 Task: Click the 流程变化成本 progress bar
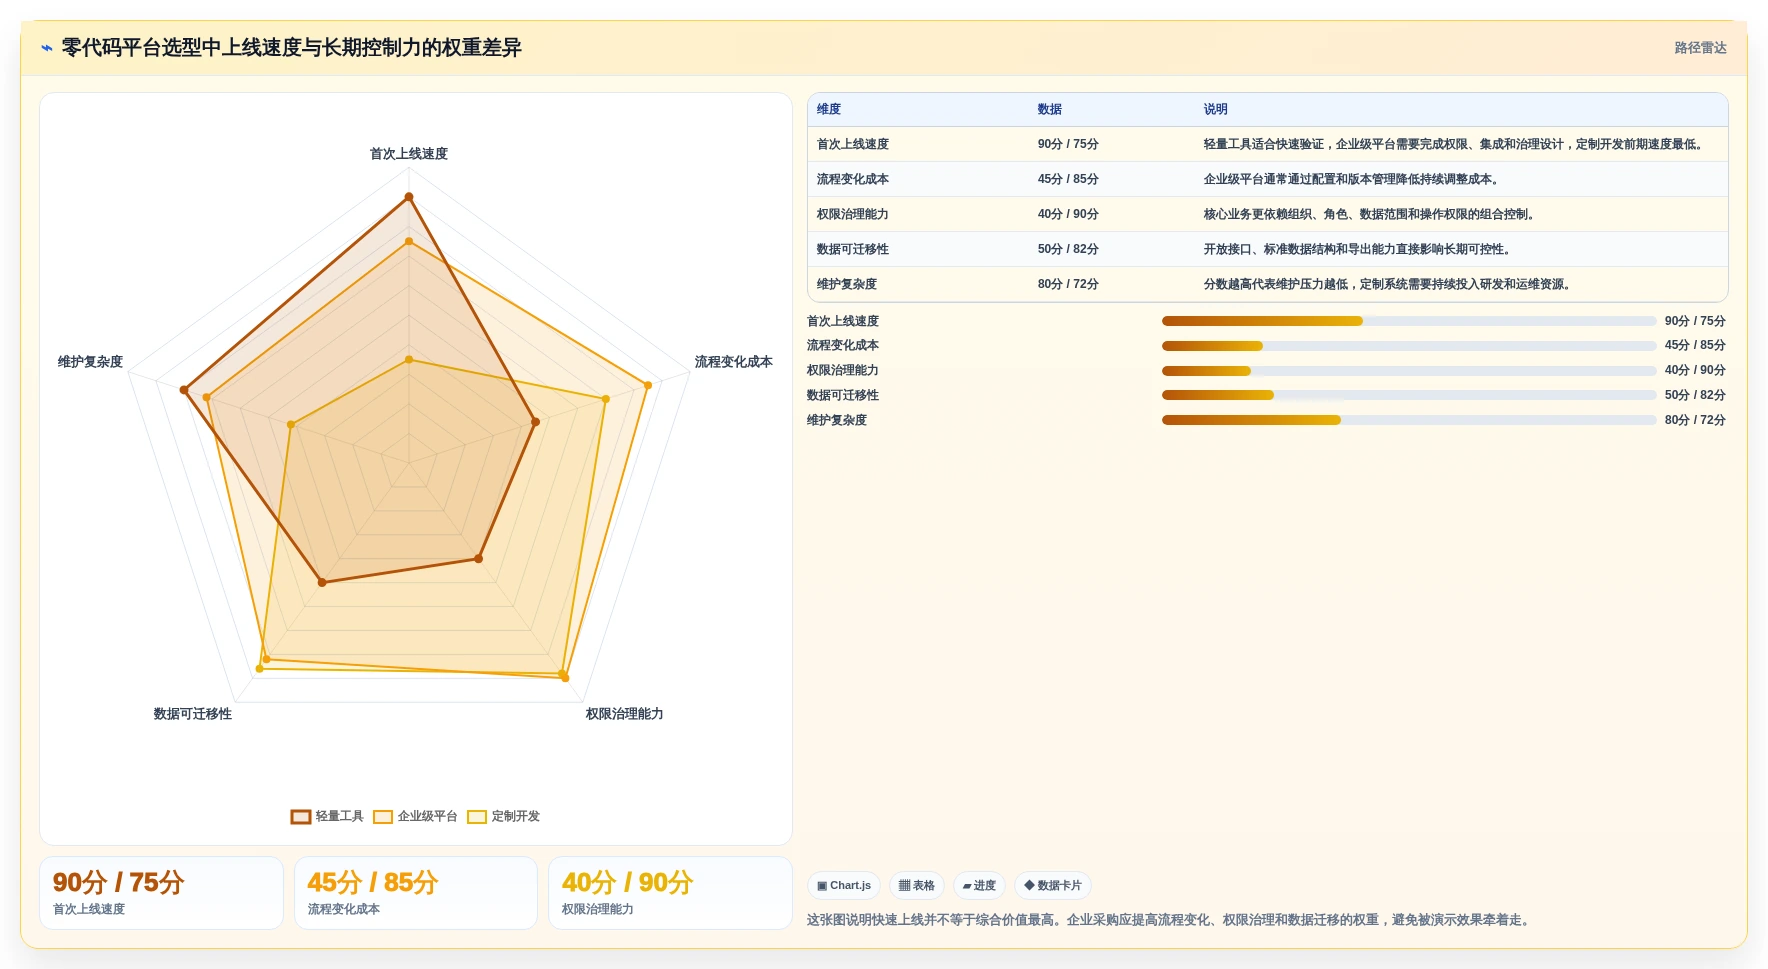pos(1409,346)
